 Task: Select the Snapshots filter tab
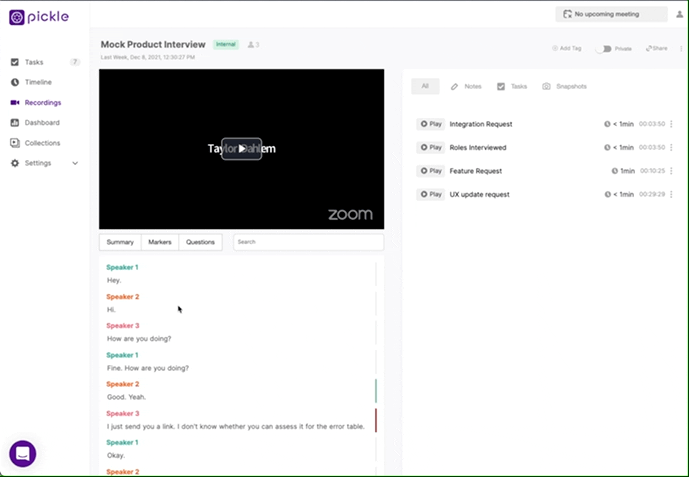[x=565, y=87]
